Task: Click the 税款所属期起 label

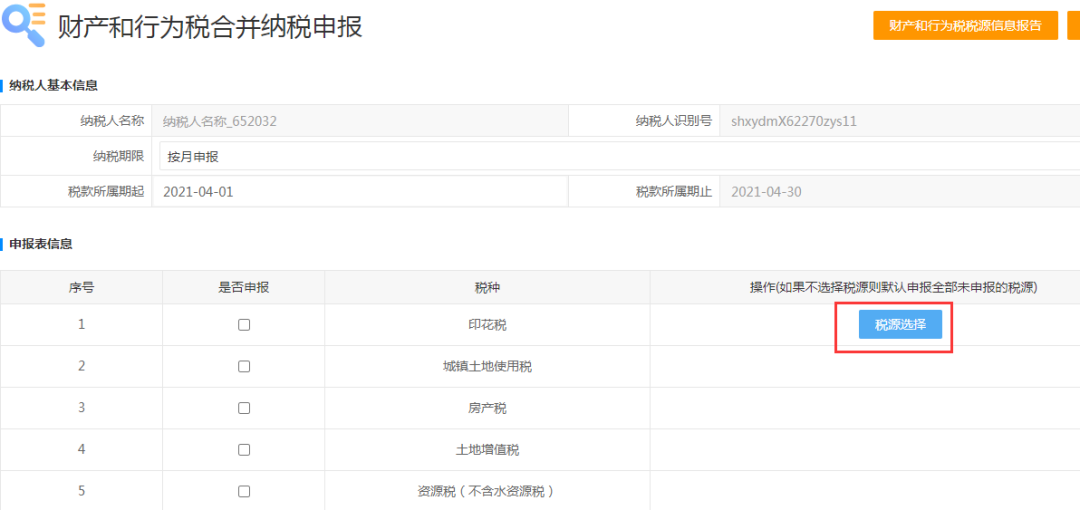Action: pyautogui.click(x=105, y=192)
